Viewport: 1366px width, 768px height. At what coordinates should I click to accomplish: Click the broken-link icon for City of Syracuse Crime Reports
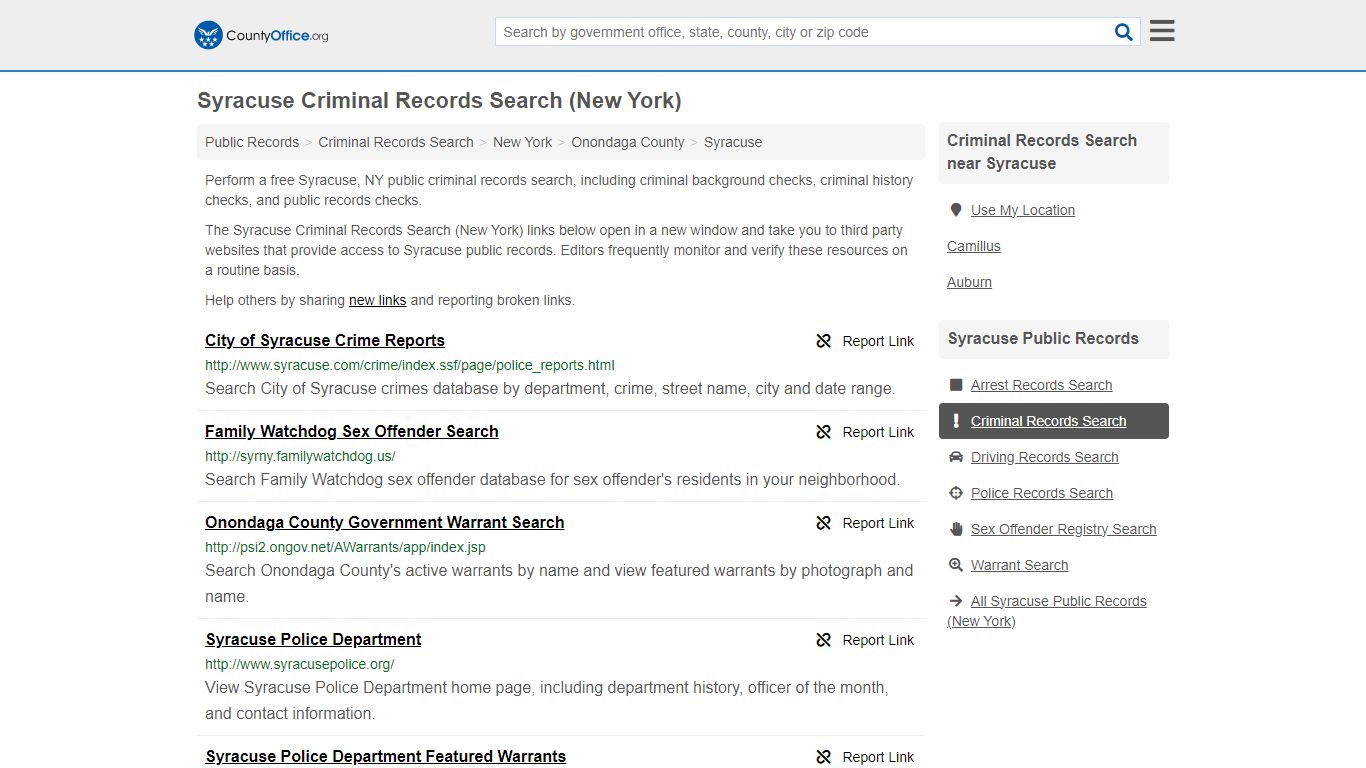[x=824, y=341]
